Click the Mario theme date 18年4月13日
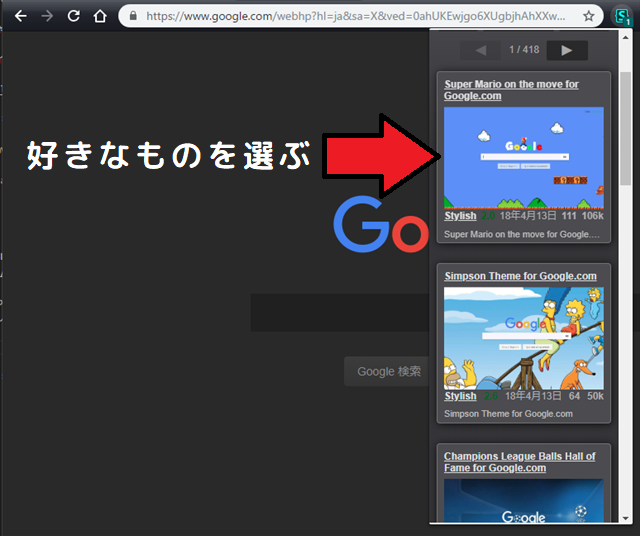 click(528, 216)
